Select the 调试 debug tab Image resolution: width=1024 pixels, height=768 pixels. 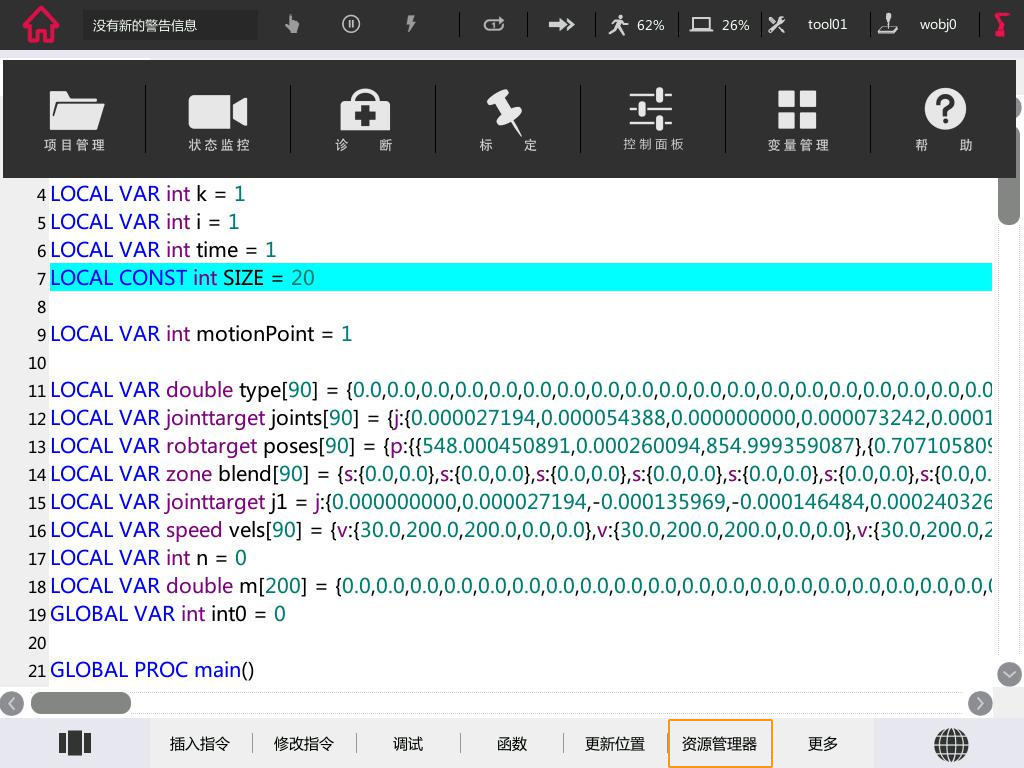(x=408, y=744)
